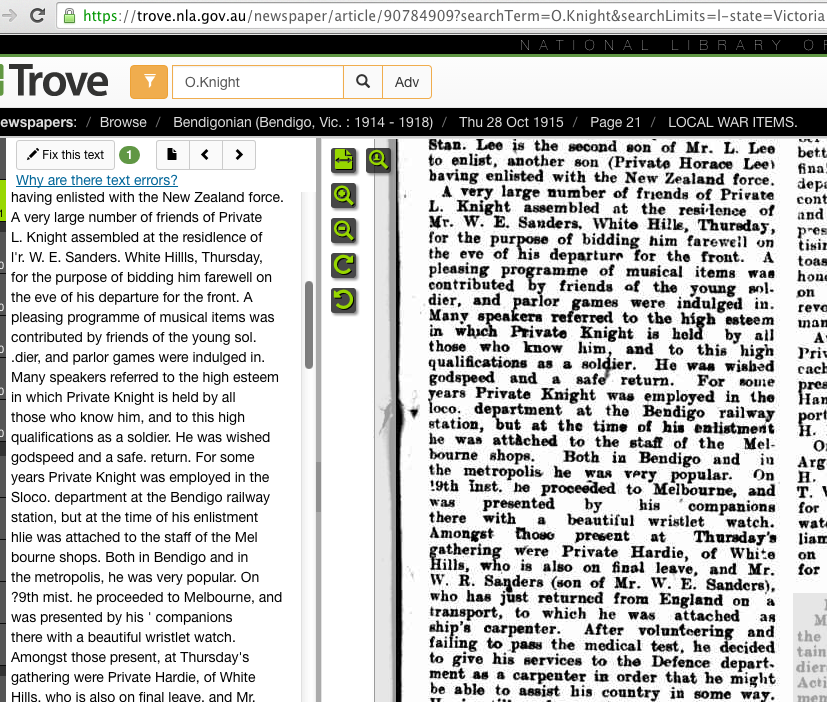Reload the page in the browser

tap(37, 15)
